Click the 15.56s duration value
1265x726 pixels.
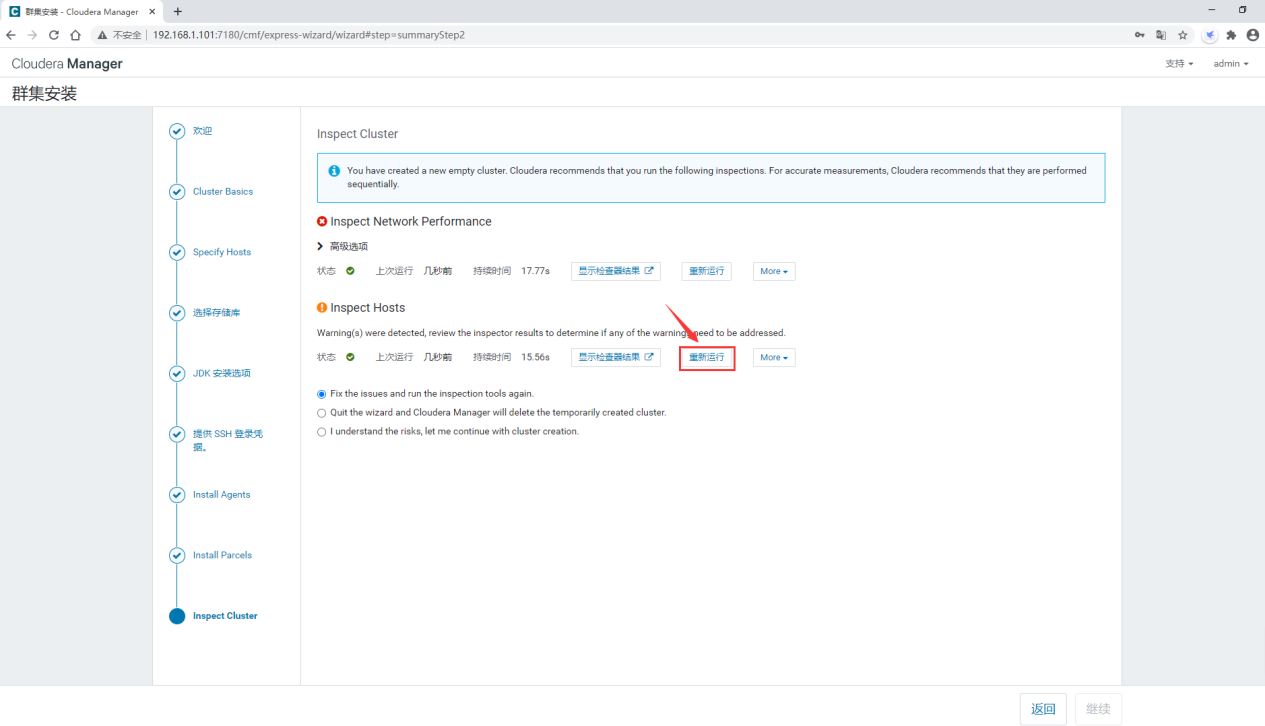[536, 357]
